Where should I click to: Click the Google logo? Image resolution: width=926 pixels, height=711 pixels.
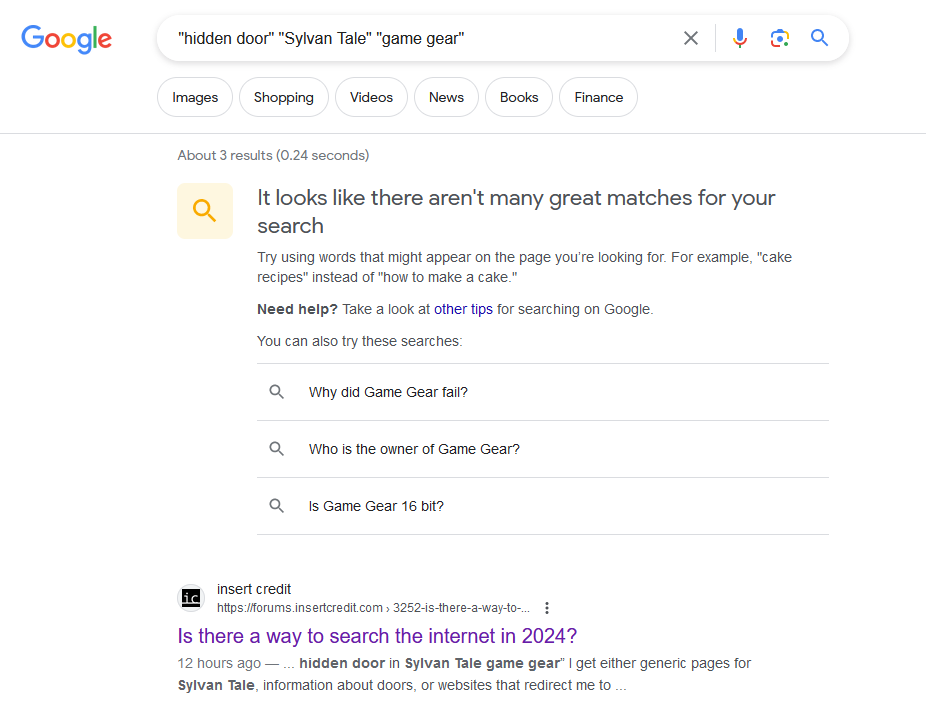pyautogui.click(x=66, y=39)
